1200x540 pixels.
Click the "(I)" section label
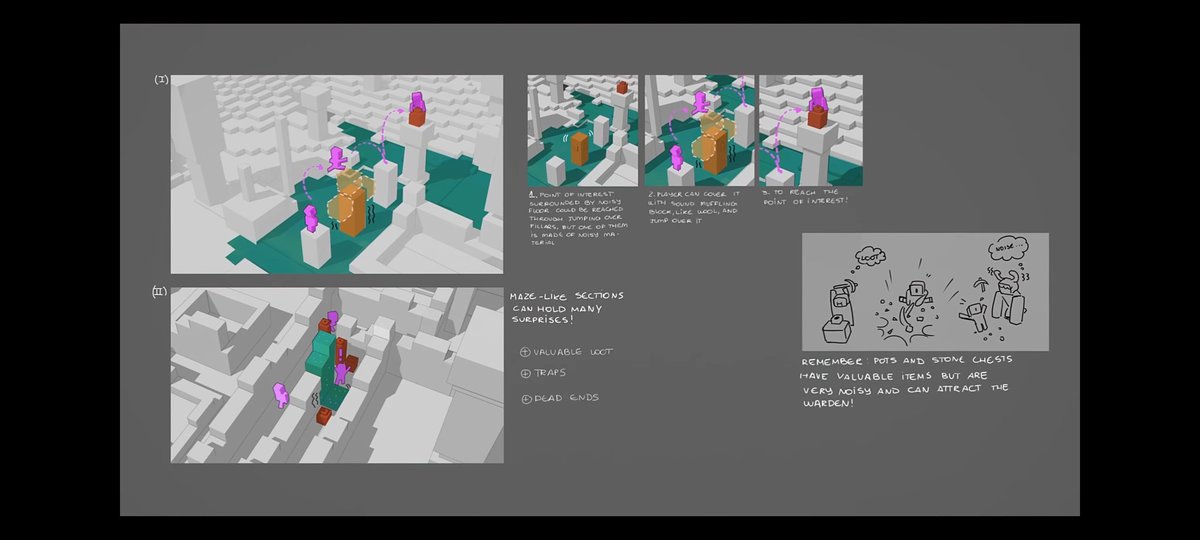point(161,79)
